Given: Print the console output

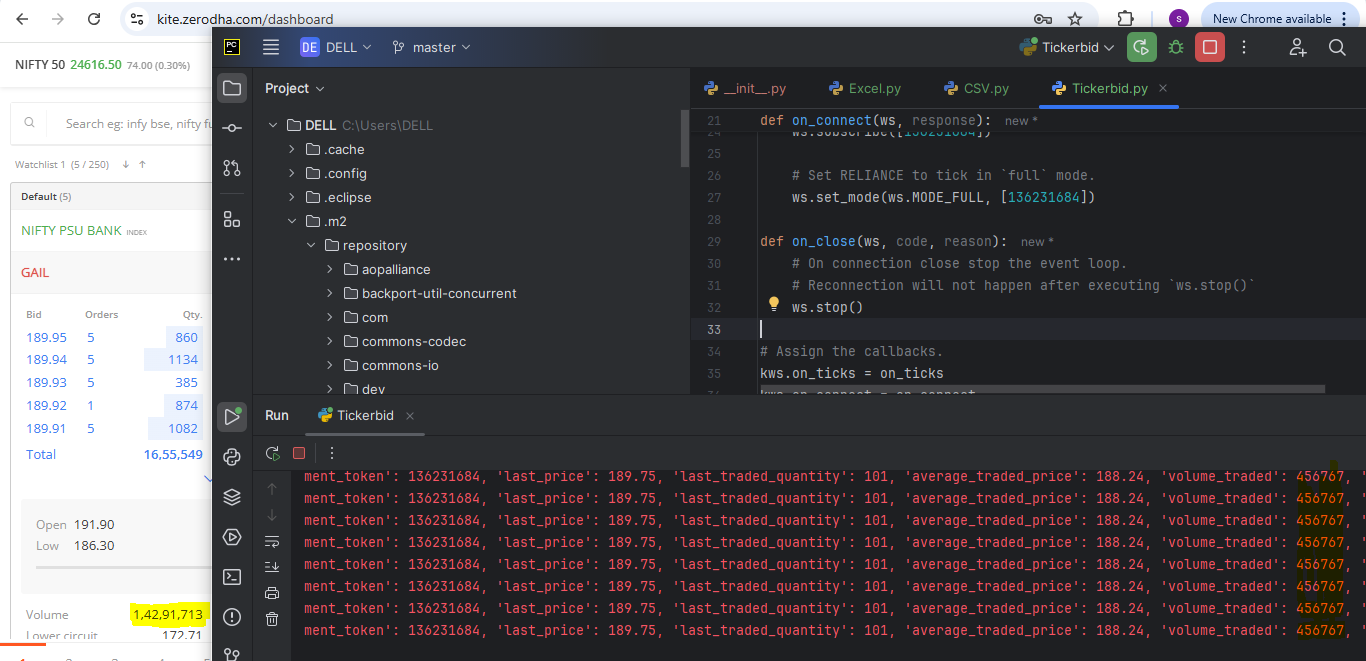Looking at the screenshot, I should tap(272, 593).
